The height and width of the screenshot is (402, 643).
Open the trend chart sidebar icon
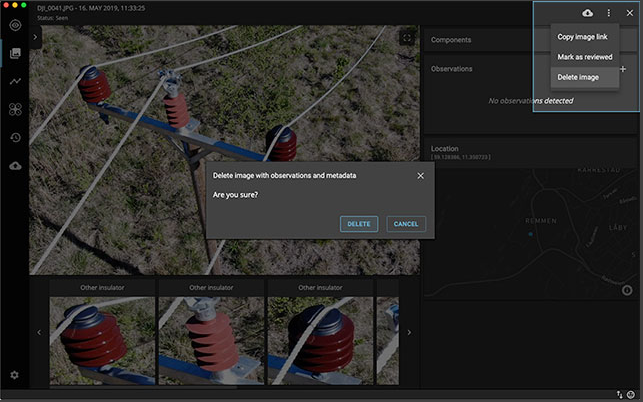(x=14, y=81)
